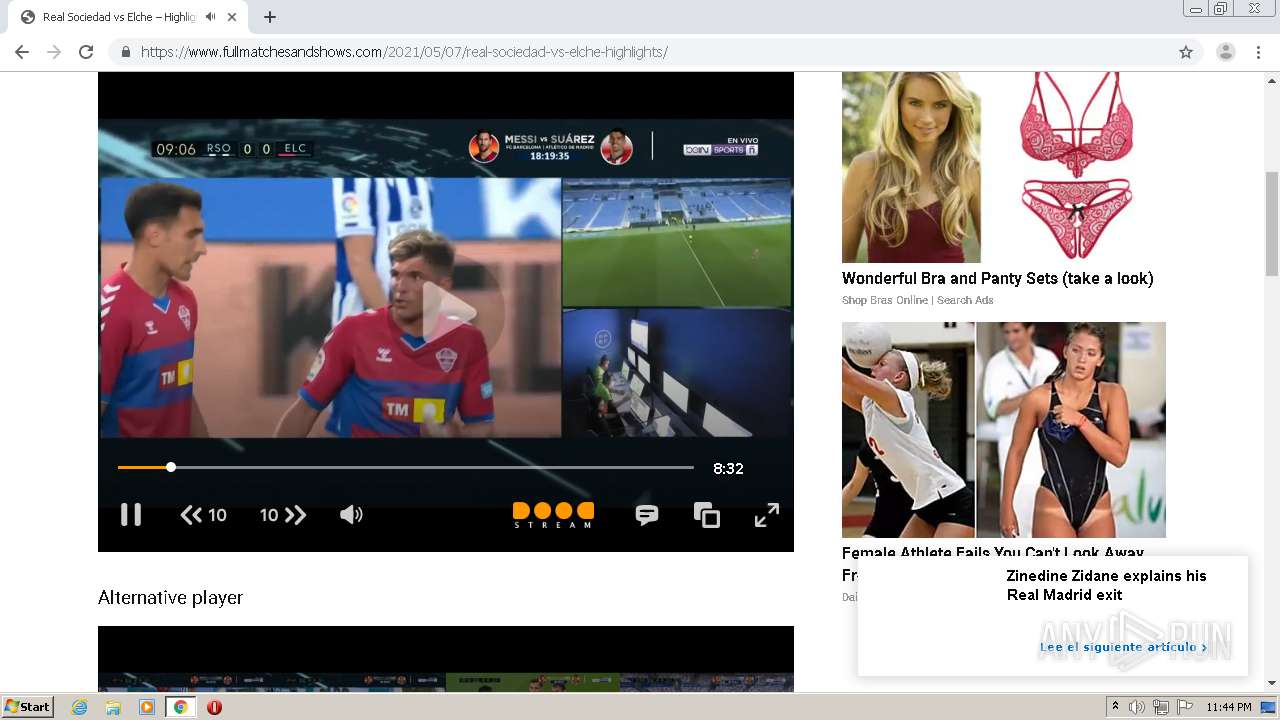Open Opera taskbar icon
This screenshot has width=1280, height=720.
[x=214, y=707]
